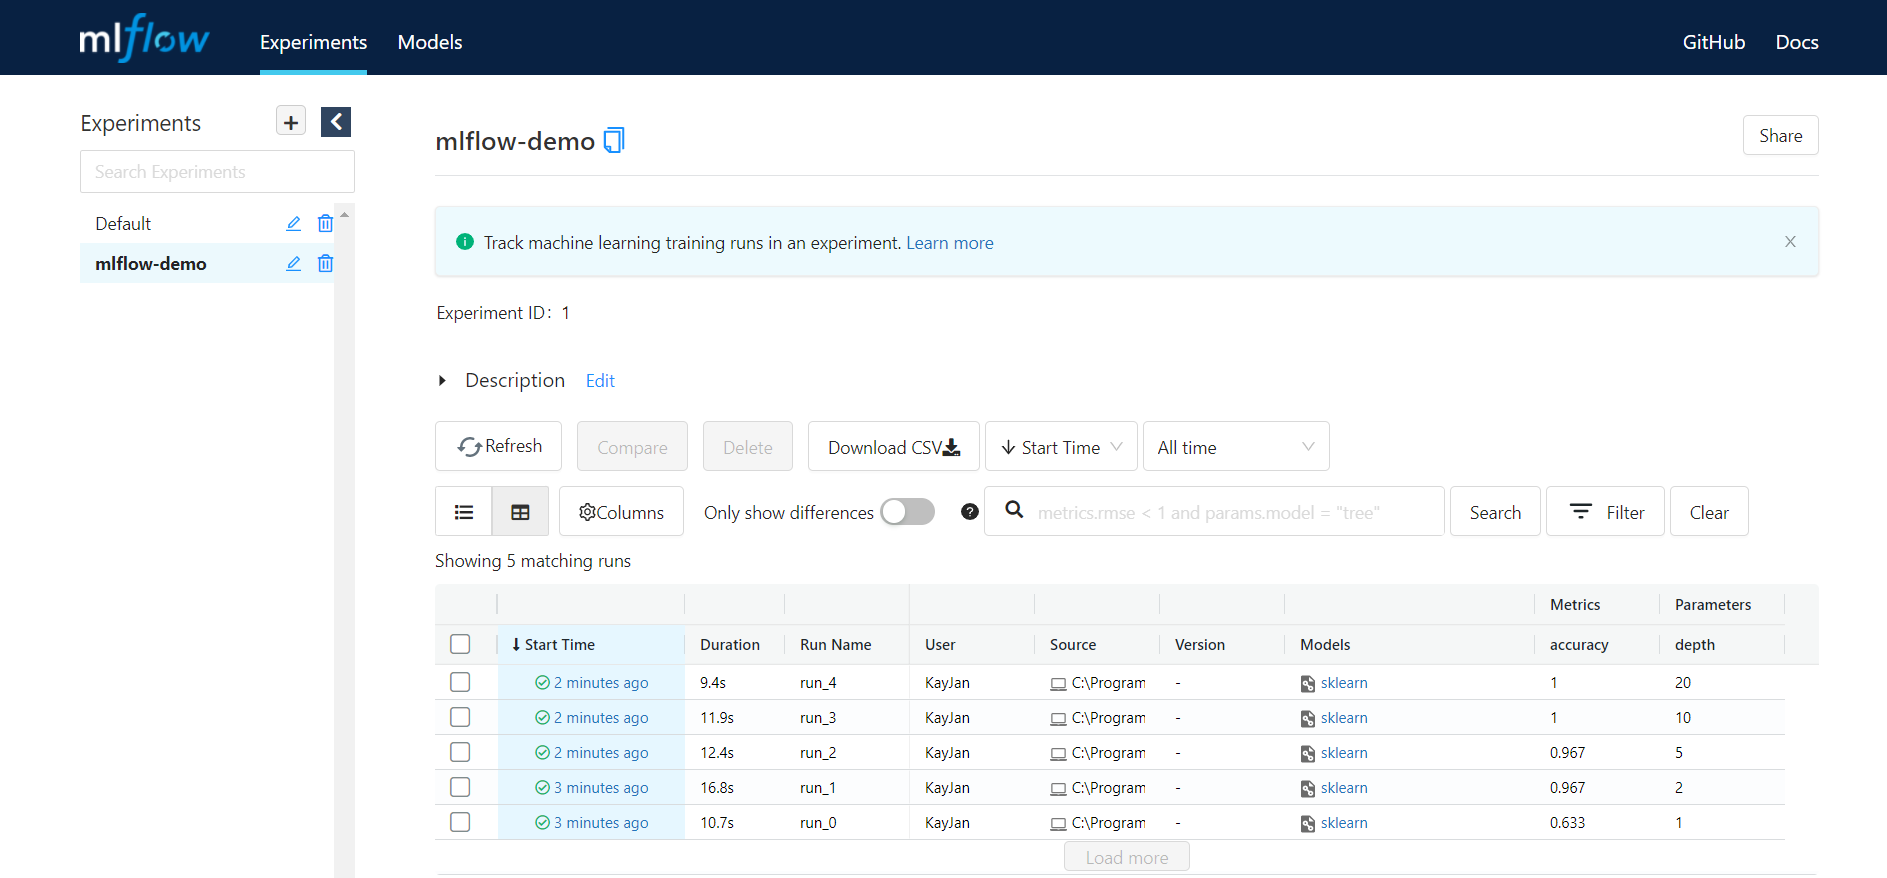Select the checkbox for run_4

460,682
